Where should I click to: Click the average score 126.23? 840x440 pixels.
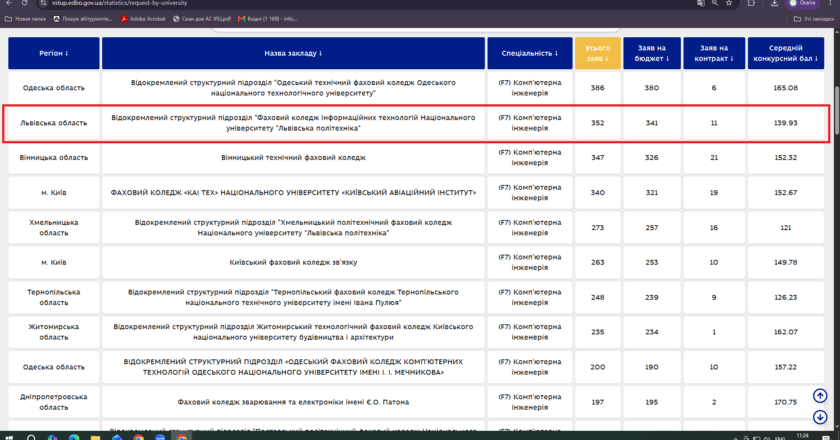point(786,297)
